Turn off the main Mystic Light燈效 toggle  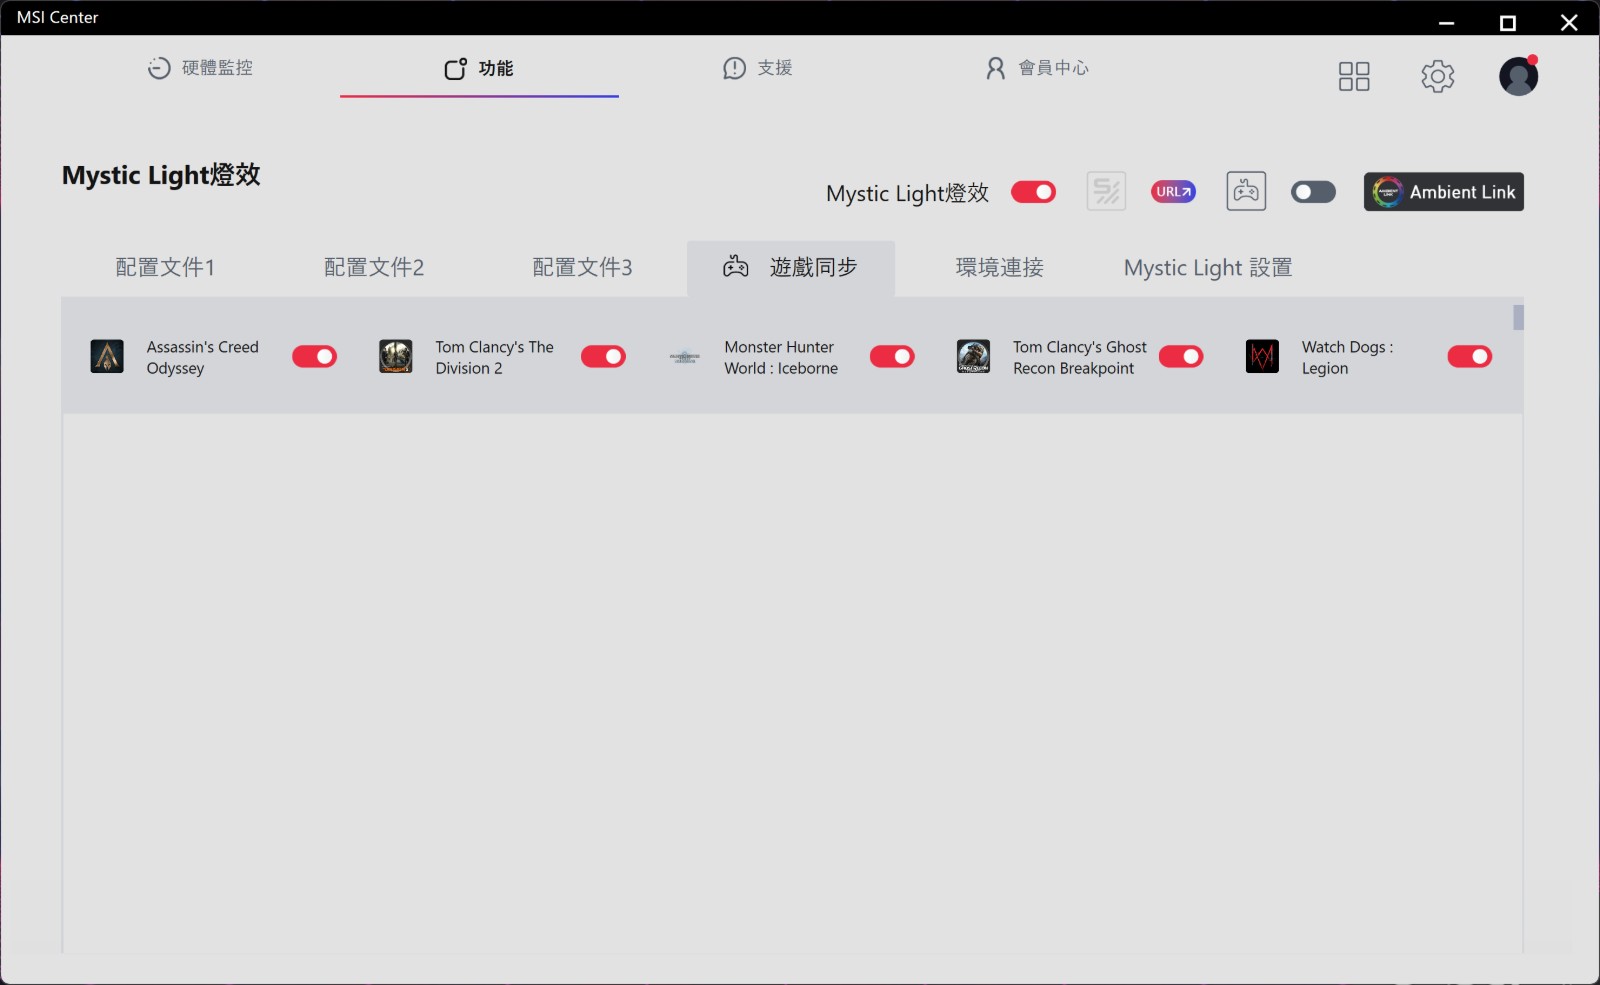tap(1033, 192)
